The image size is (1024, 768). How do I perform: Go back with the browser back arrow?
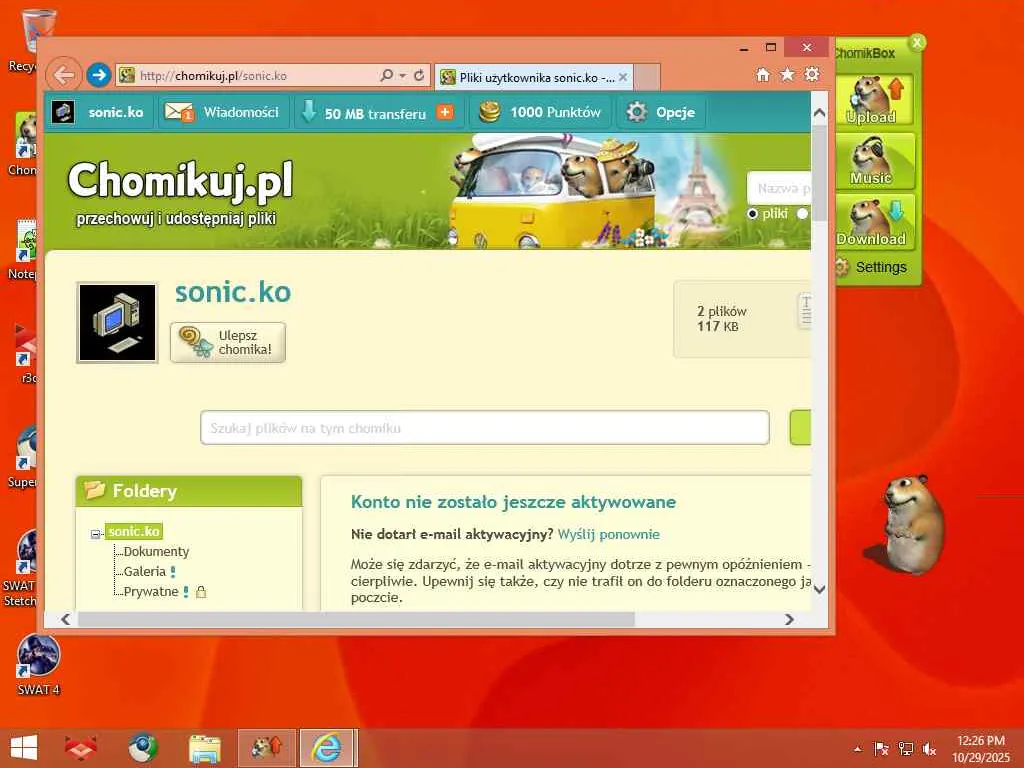[63, 75]
